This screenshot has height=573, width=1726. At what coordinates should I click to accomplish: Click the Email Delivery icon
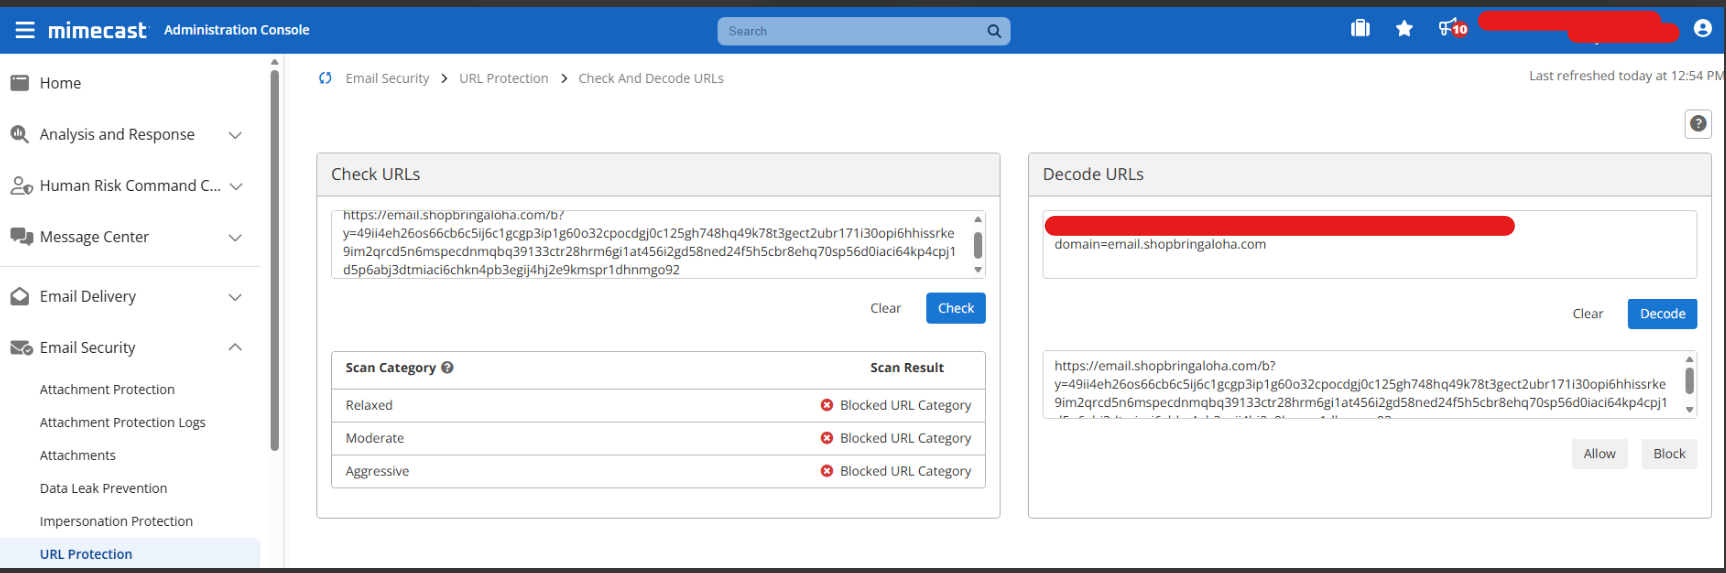click(20, 296)
